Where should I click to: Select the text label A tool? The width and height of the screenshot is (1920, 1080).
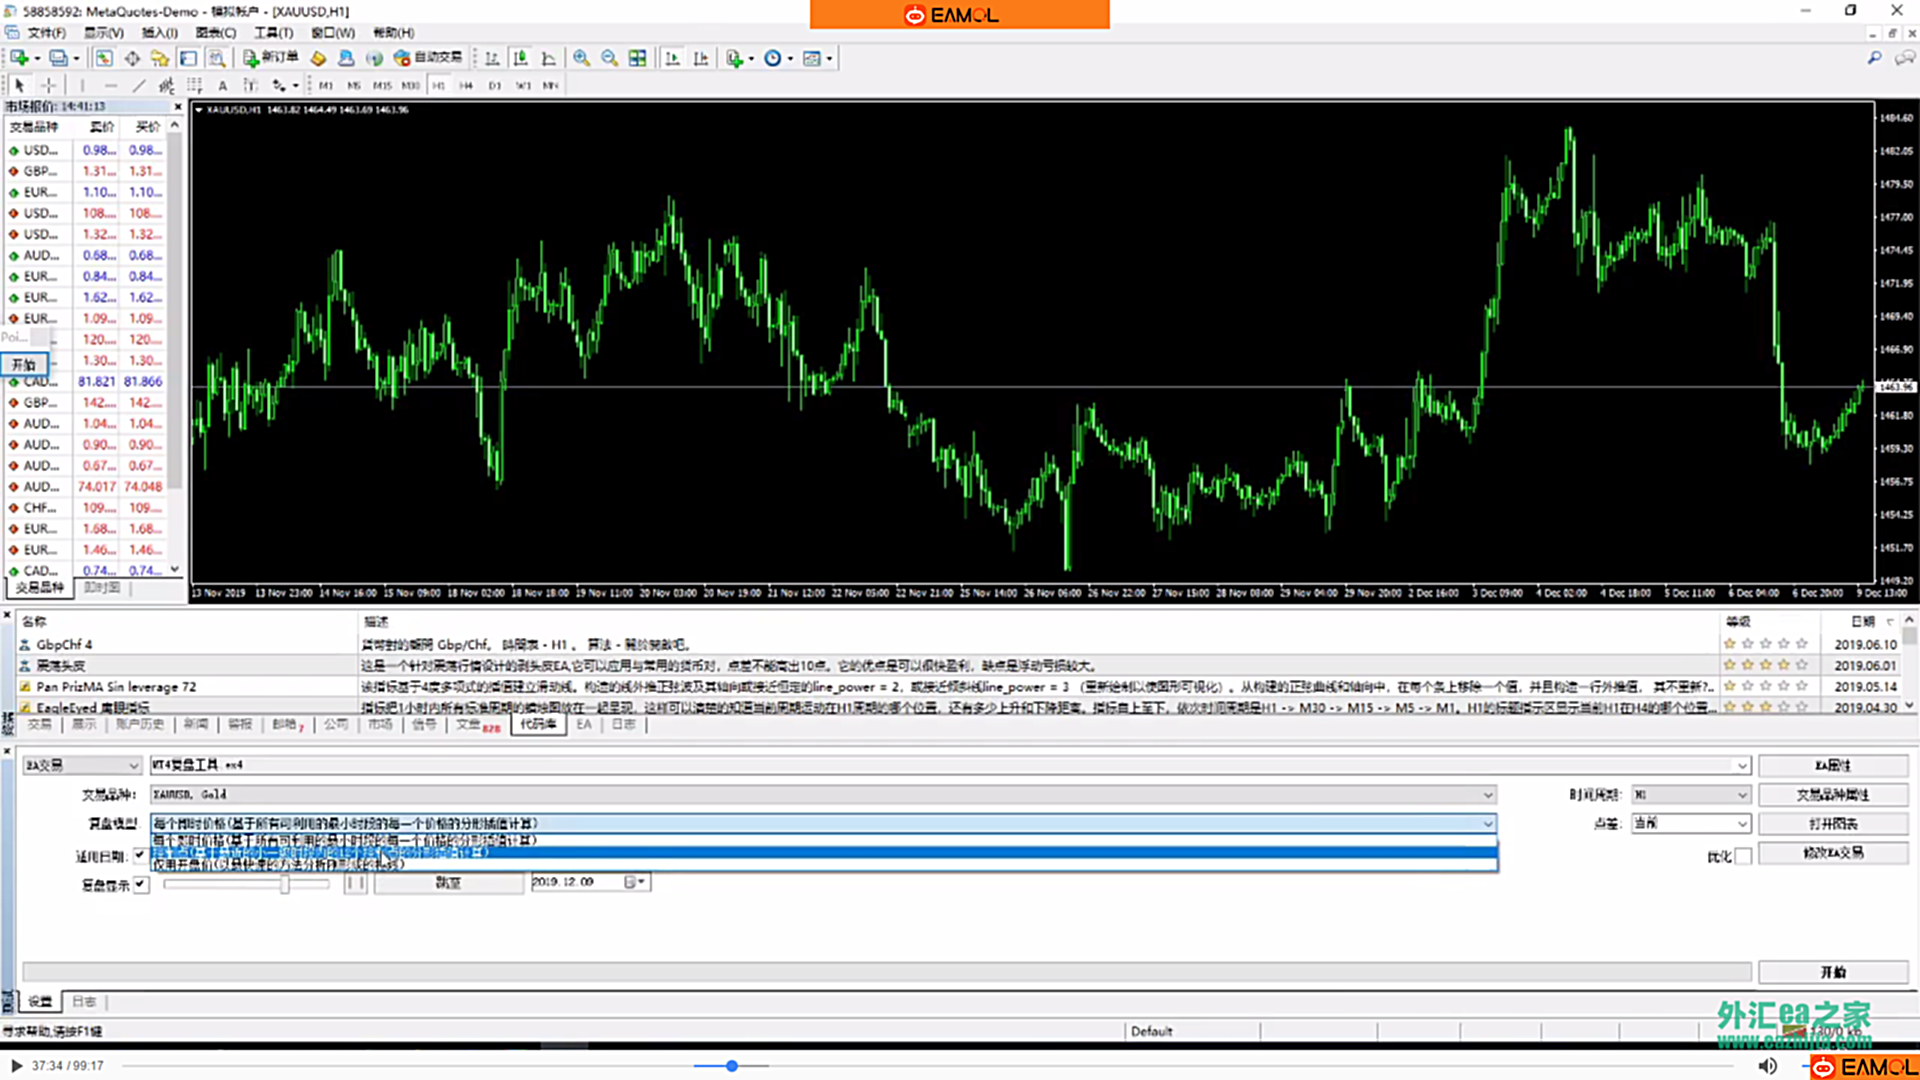pos(222,85)
